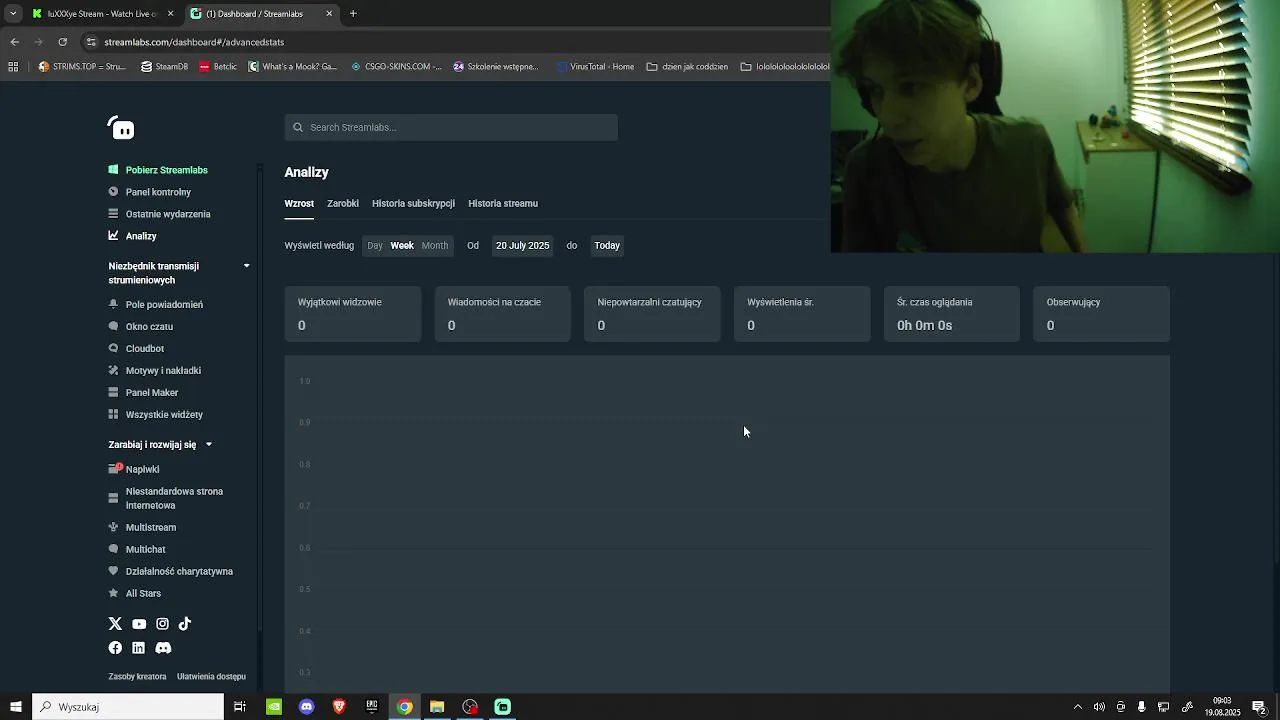The image size is (1280, 720).
Task: Open File Explorer from the taskbar
Action: [x=437, y=707]
